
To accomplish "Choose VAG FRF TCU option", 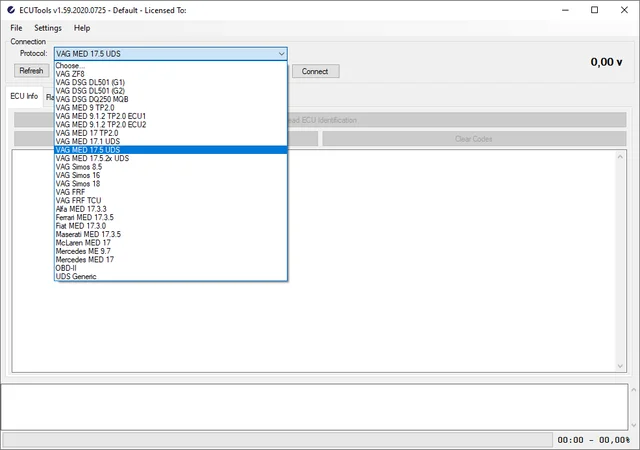I will (79, 201).
